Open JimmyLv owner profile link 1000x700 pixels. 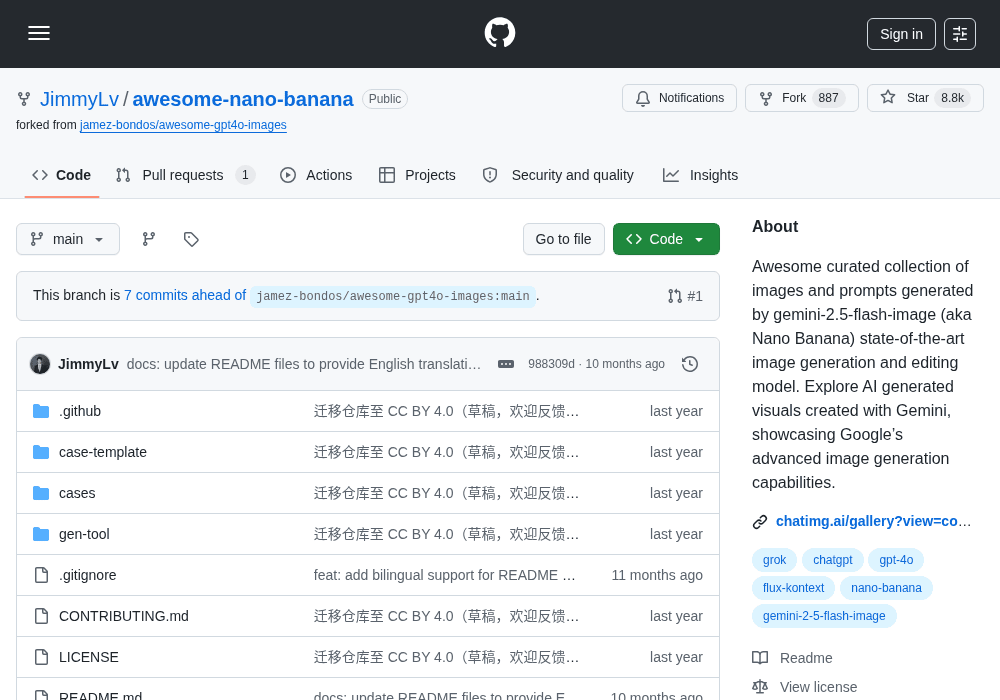click(x=79, y=99)
